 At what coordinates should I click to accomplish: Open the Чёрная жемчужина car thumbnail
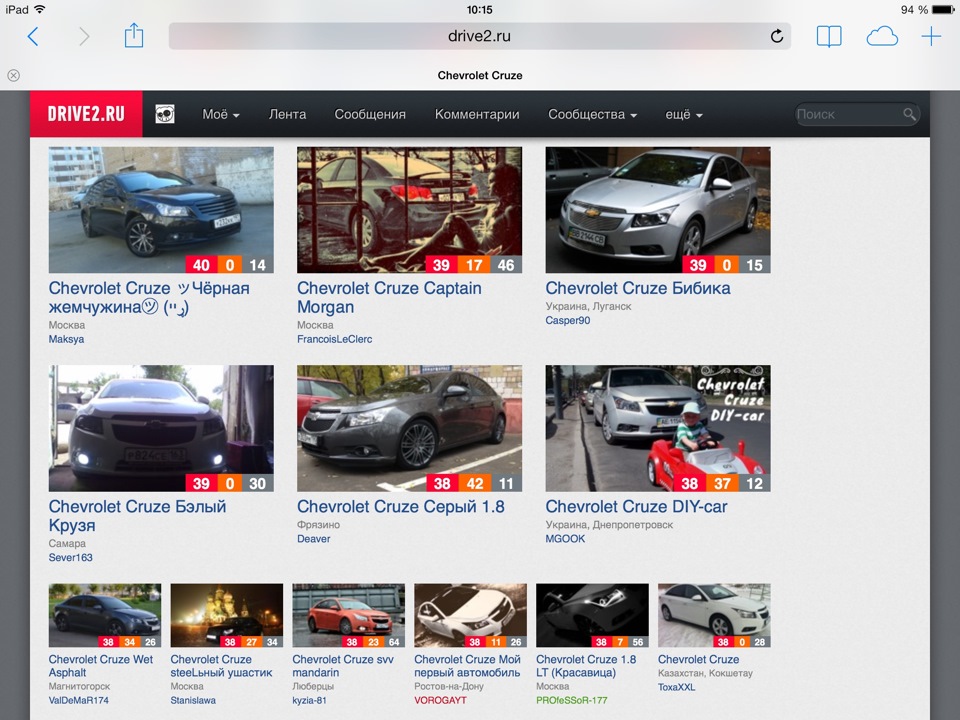161,209
